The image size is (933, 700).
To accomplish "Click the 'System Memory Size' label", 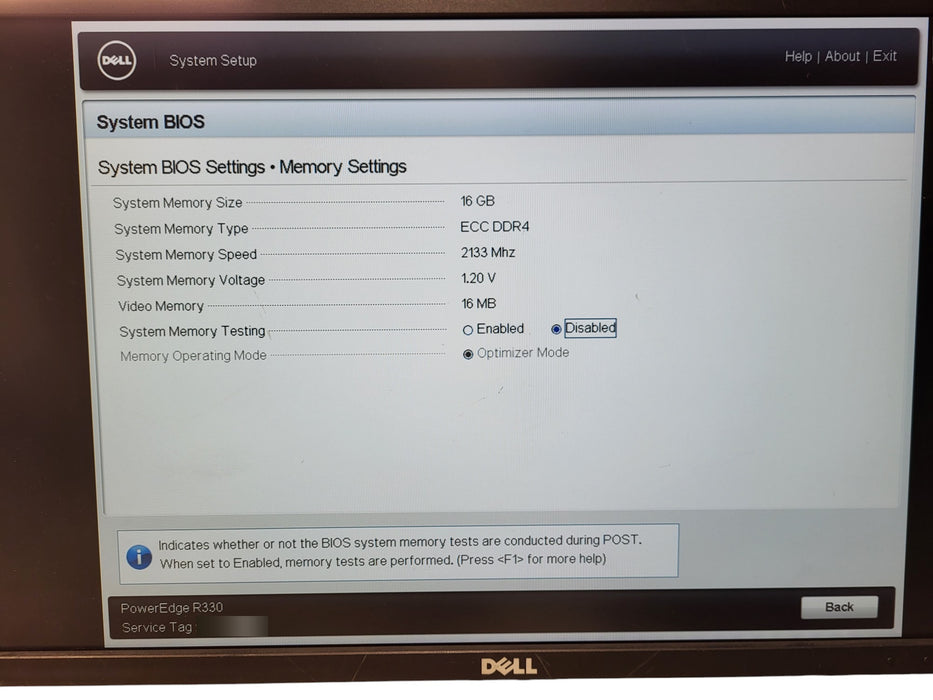I will pyautogui.click(x=177, y=202).
